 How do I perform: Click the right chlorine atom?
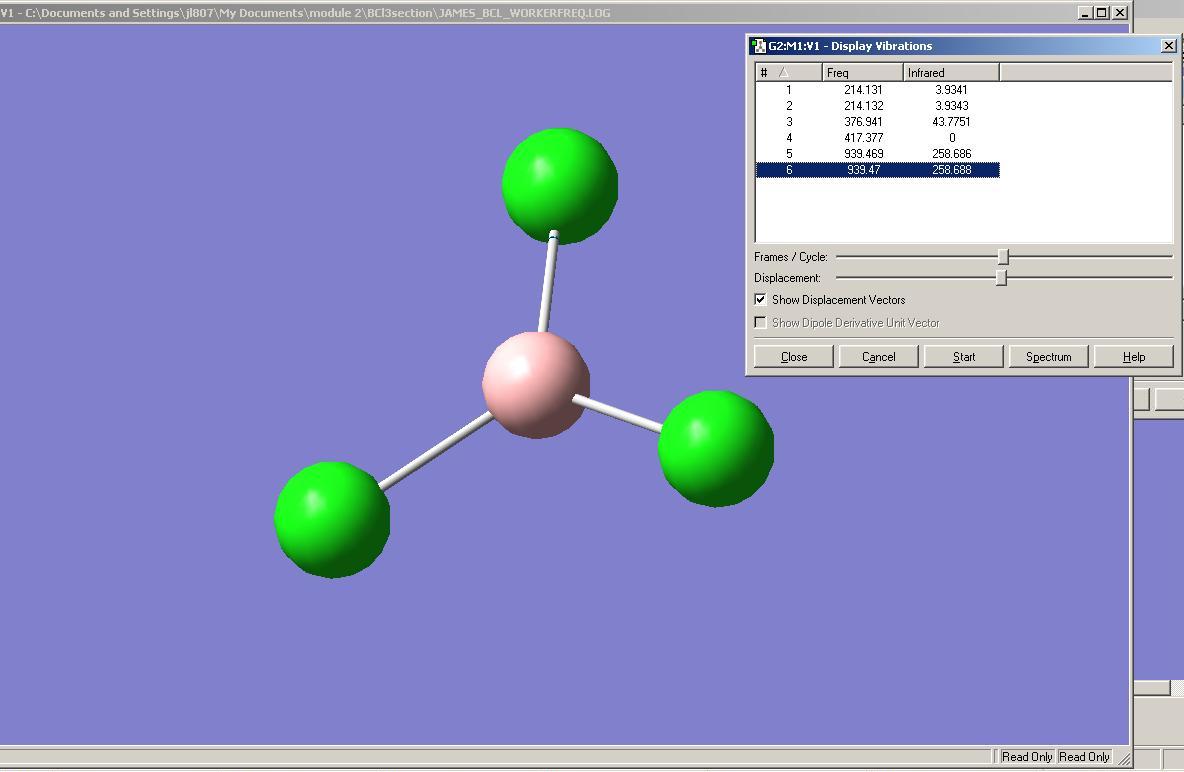pyautogui.click(x=716, y=448)
